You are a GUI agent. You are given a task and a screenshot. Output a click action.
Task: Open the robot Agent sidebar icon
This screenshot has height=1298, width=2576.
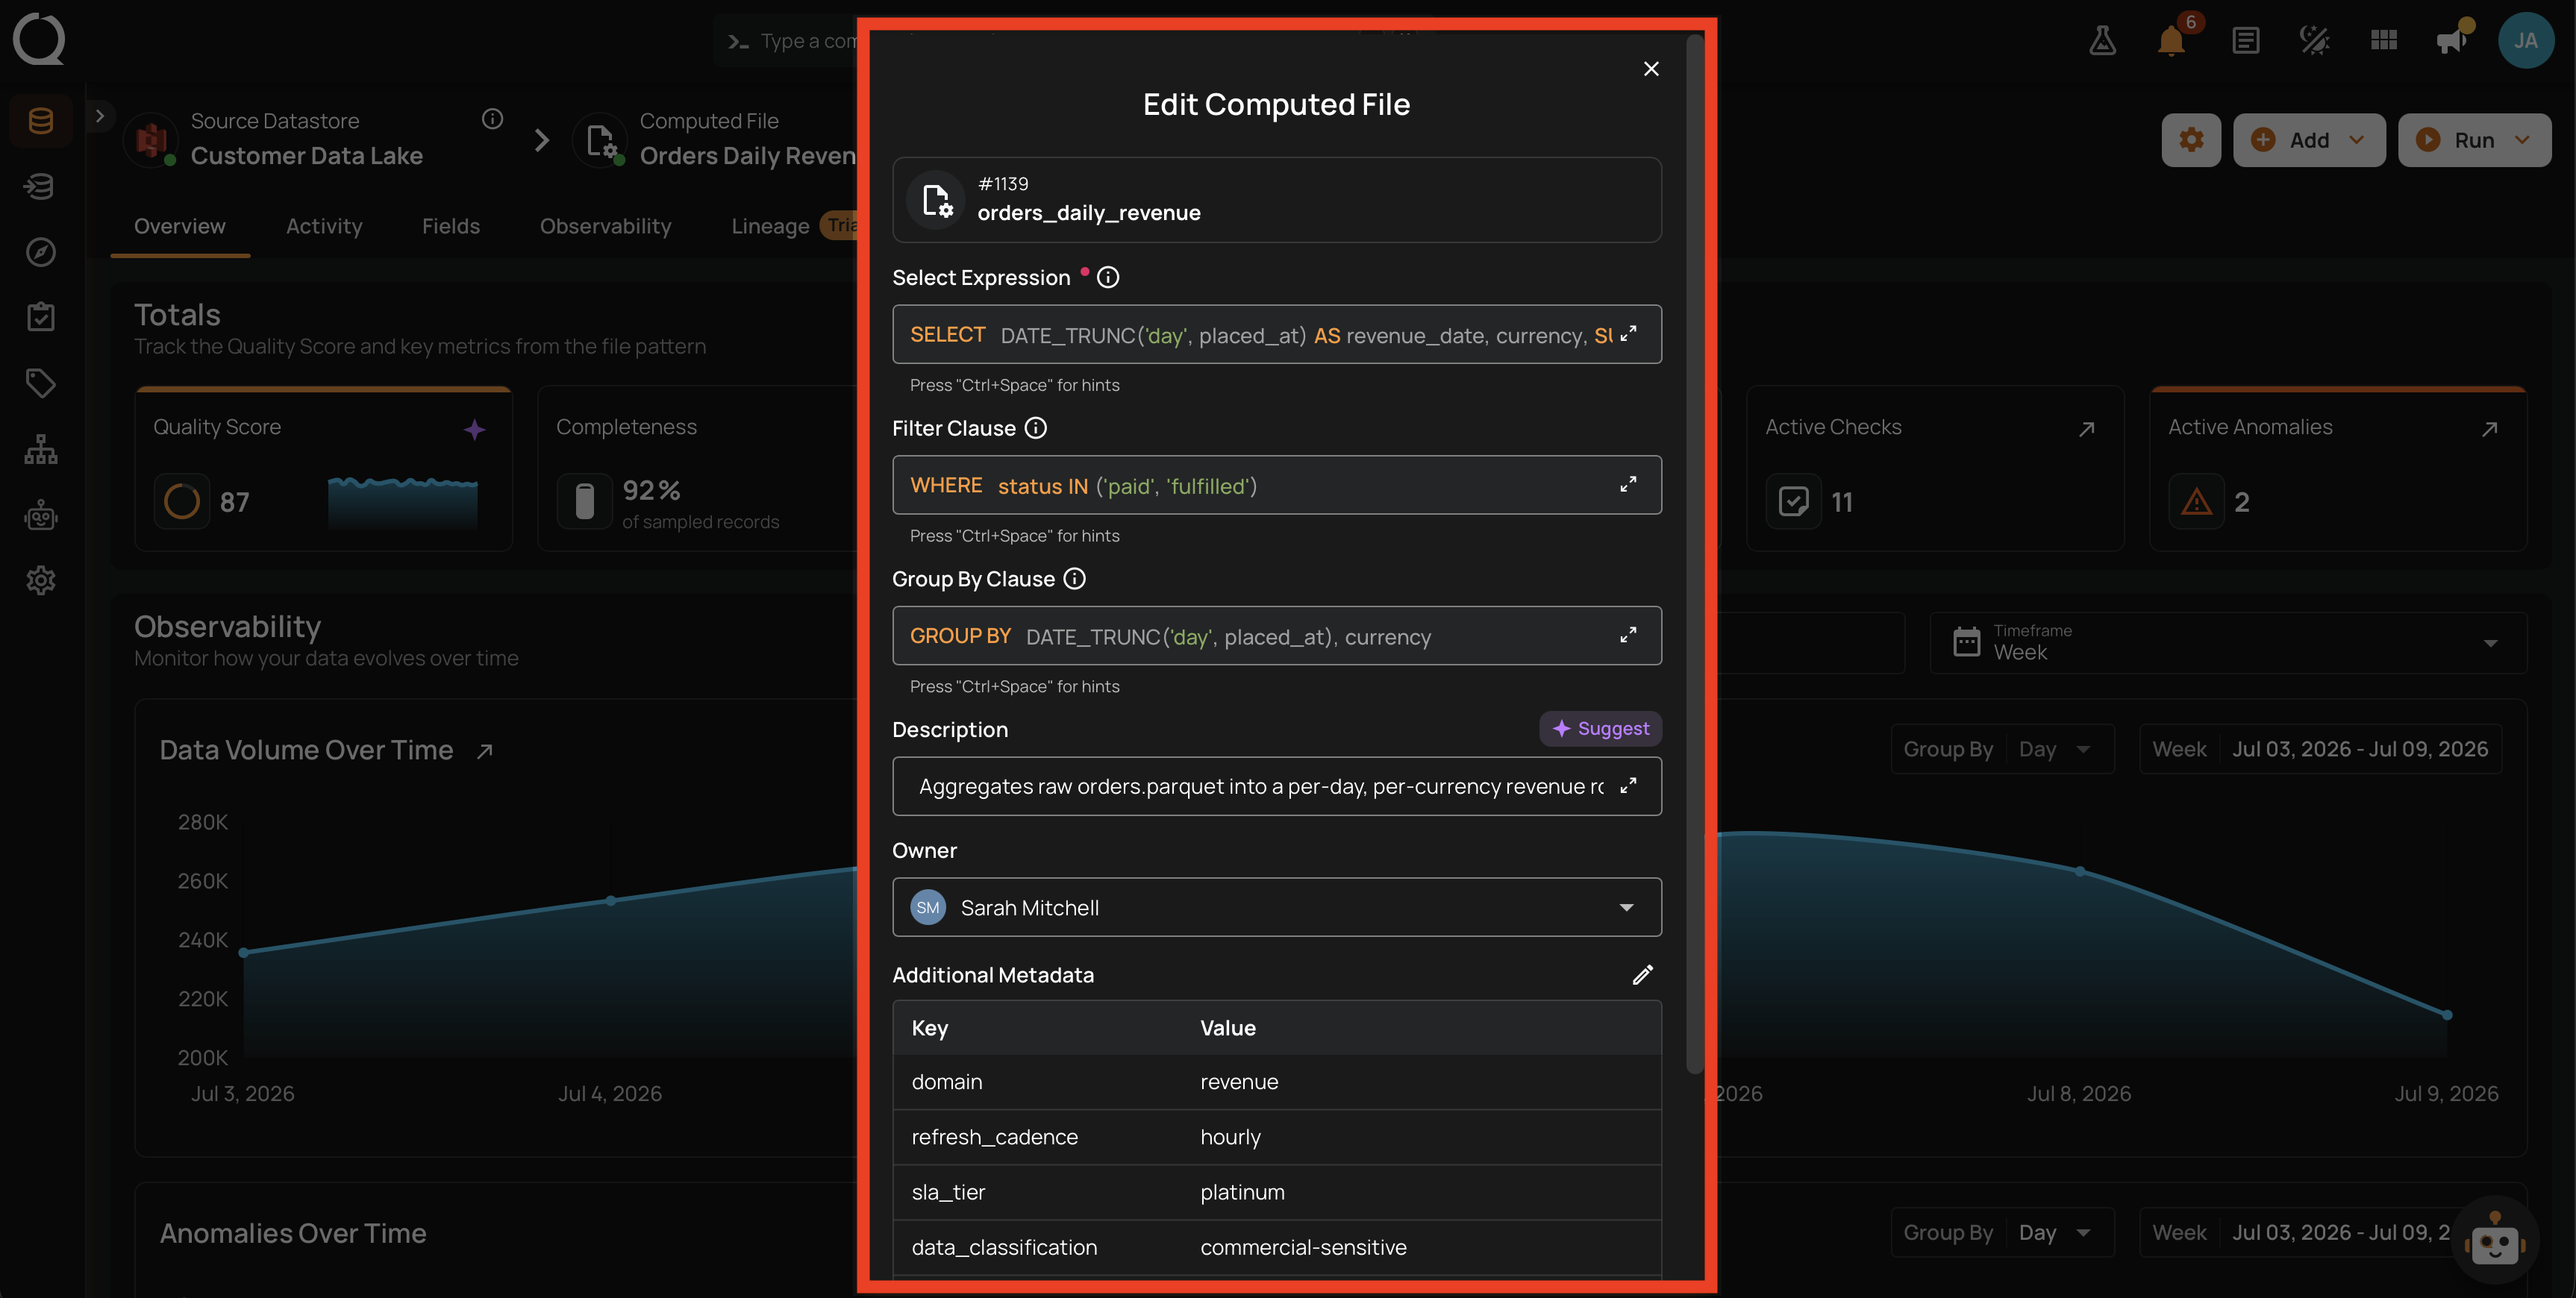coord(40,515)
